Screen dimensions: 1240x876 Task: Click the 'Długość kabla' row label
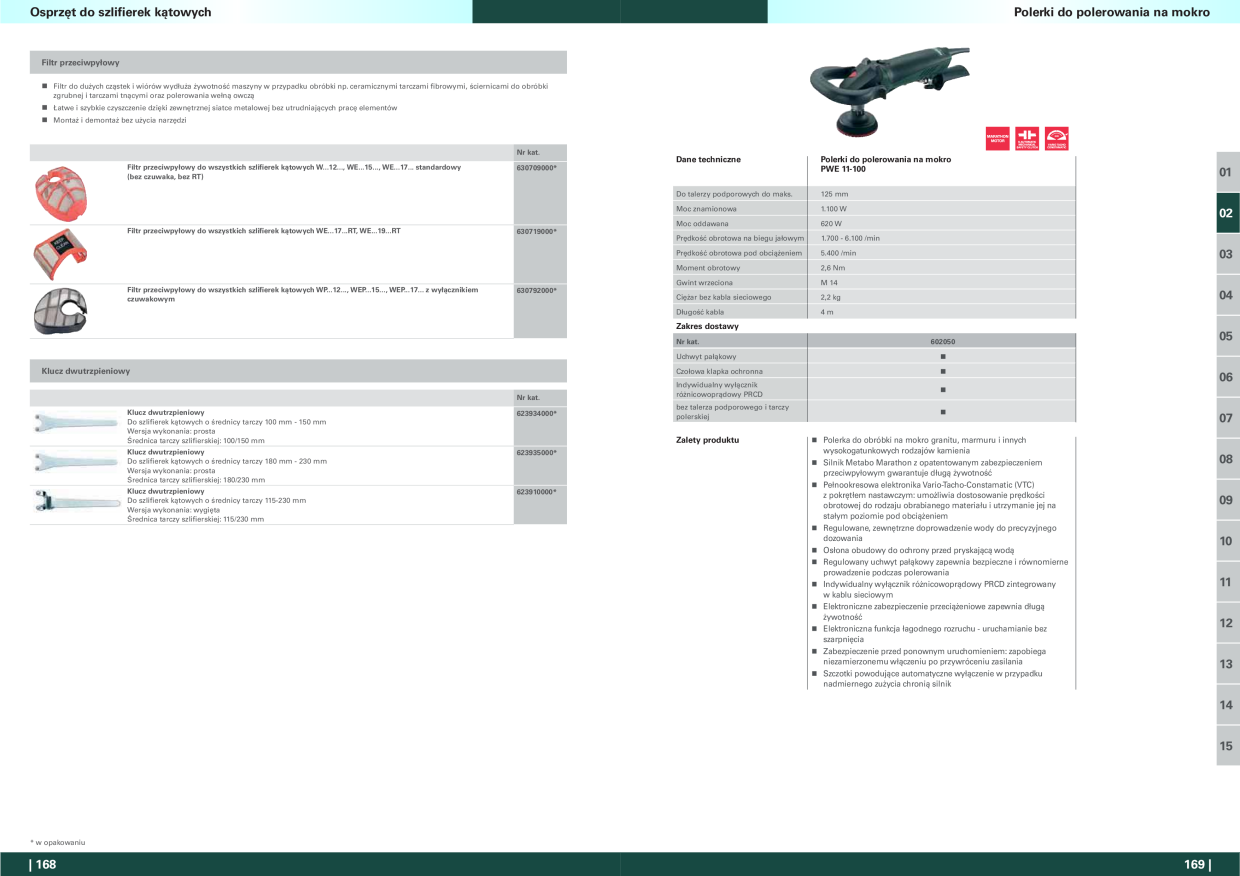click(x=700, y=312)
